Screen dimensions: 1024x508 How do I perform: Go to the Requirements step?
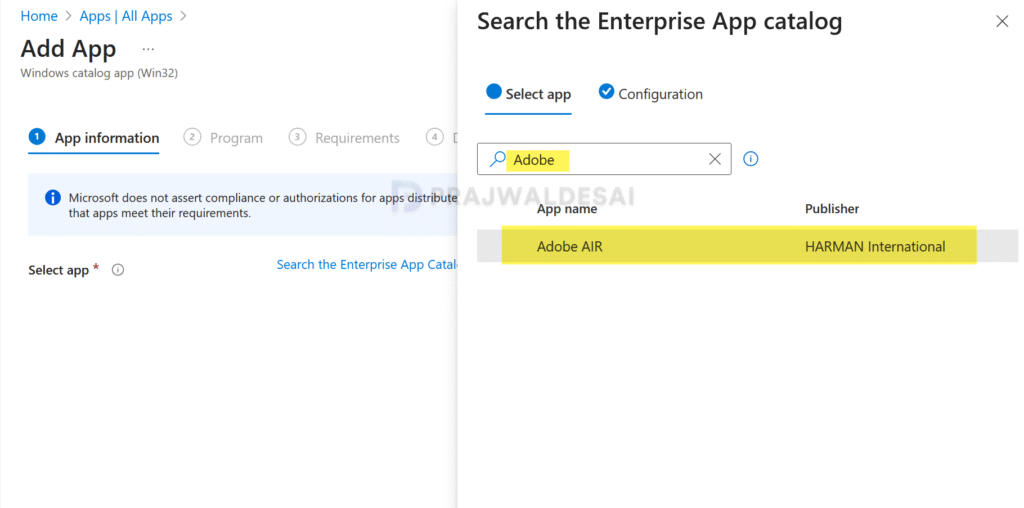point(344,138)
